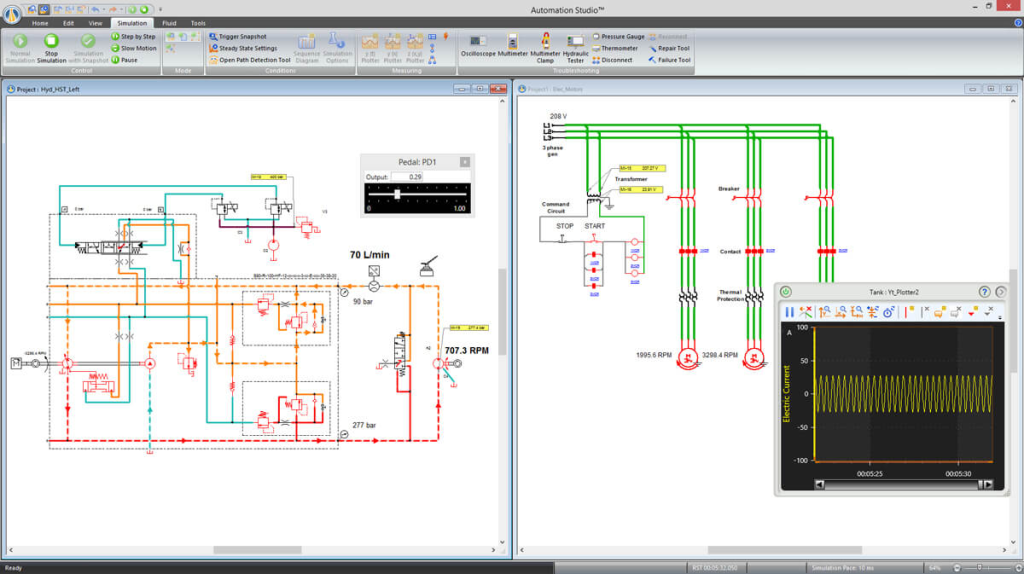Select the Multimeter instrument
This screenshot has width=1024, height=574.
[x=513, y=46]
